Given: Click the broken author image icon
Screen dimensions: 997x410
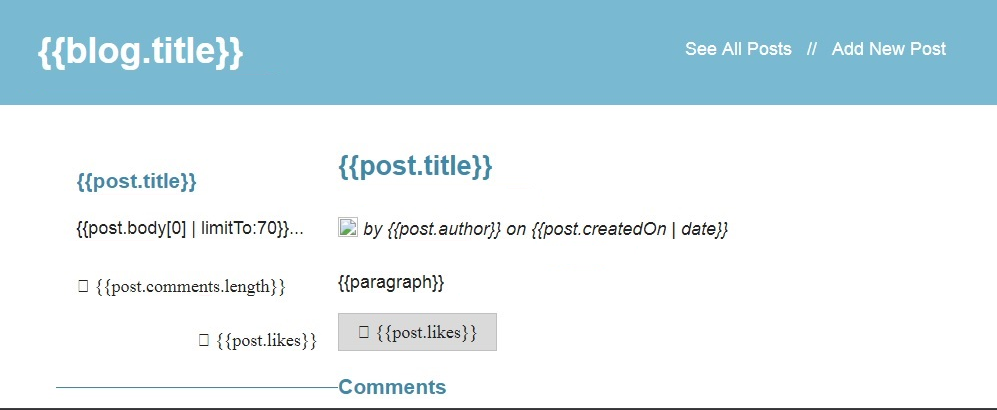Looking at the screenshot, I should point(348,228).
